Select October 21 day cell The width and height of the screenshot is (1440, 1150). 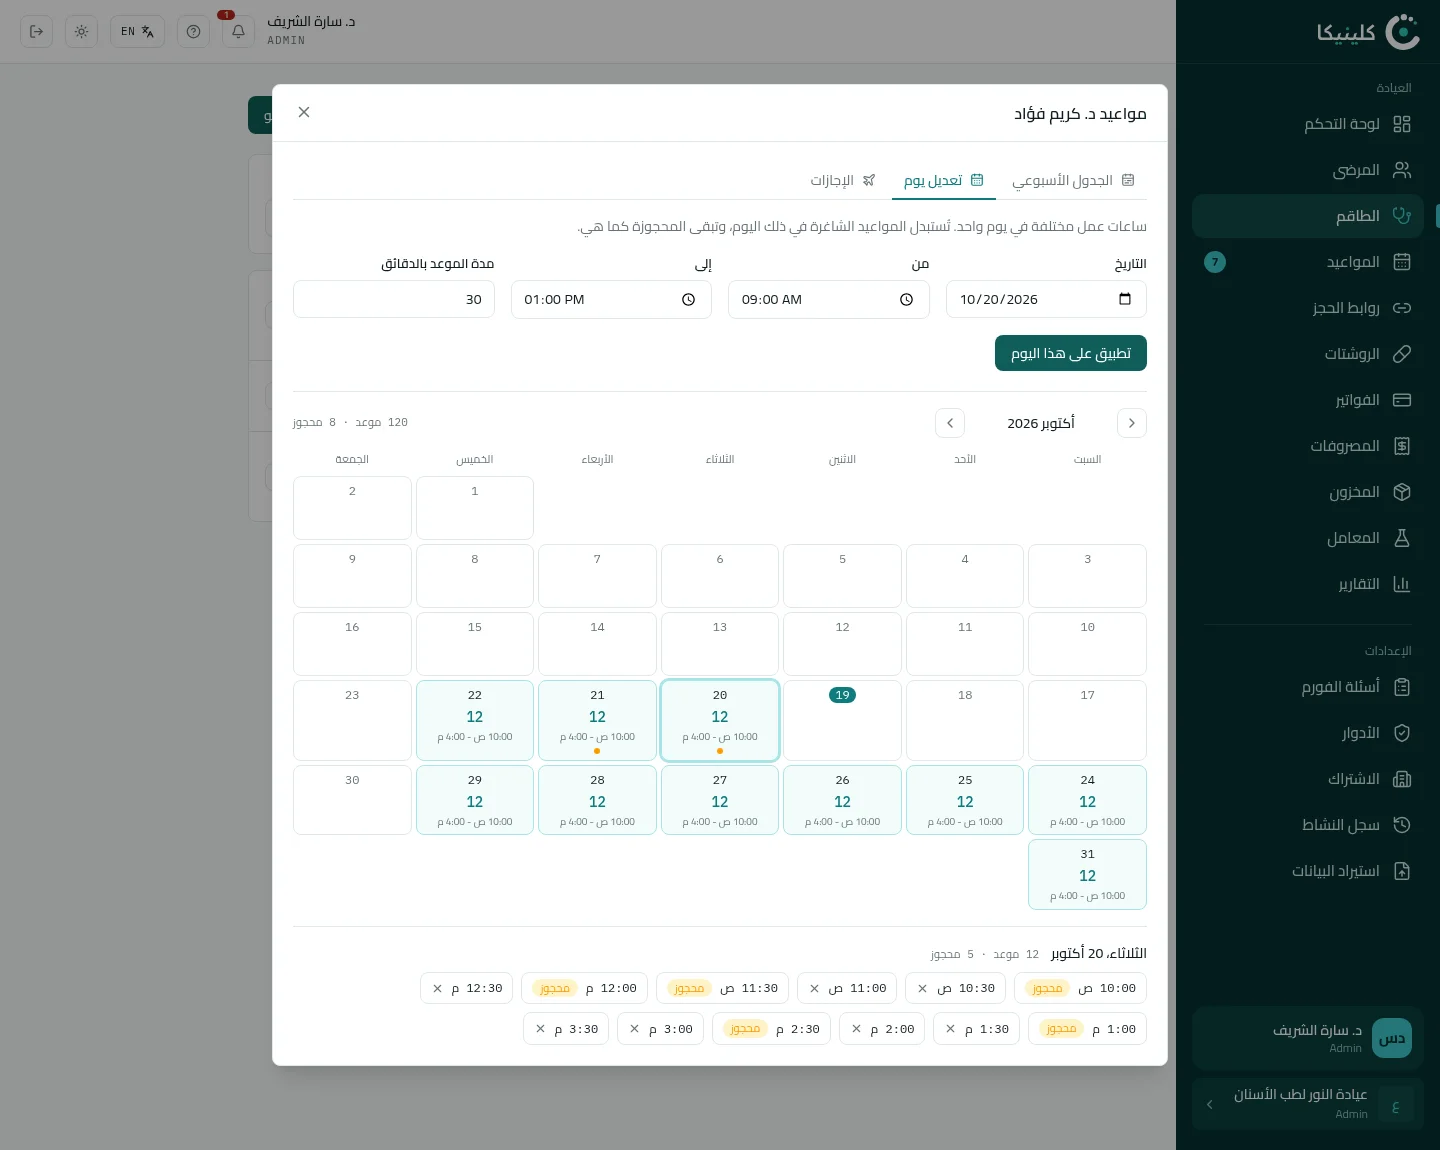tap(597, 721)
